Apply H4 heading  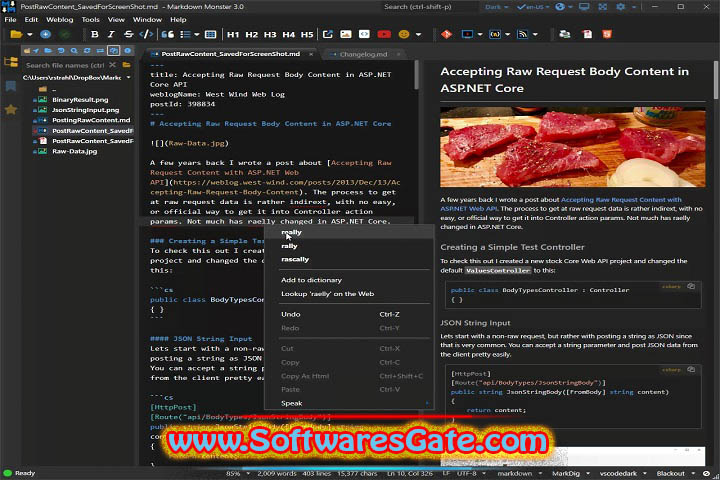288,34
